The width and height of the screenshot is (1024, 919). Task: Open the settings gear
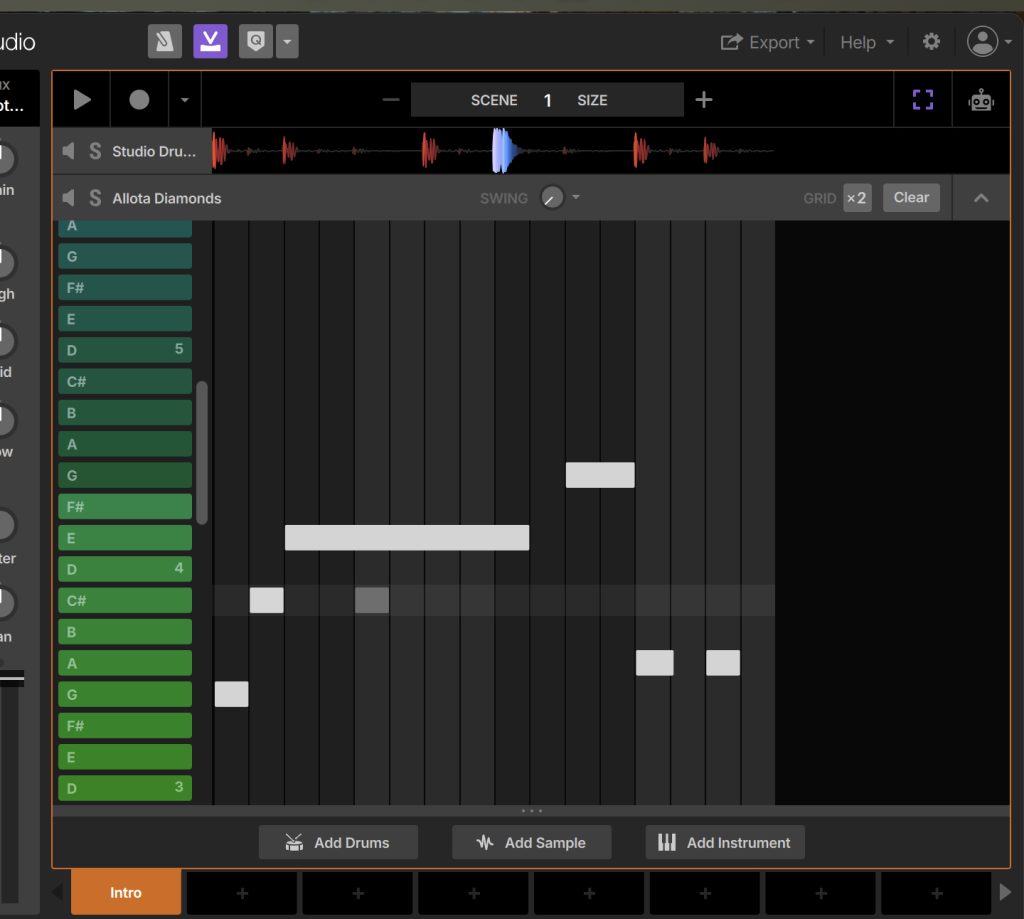click(931, 42)
